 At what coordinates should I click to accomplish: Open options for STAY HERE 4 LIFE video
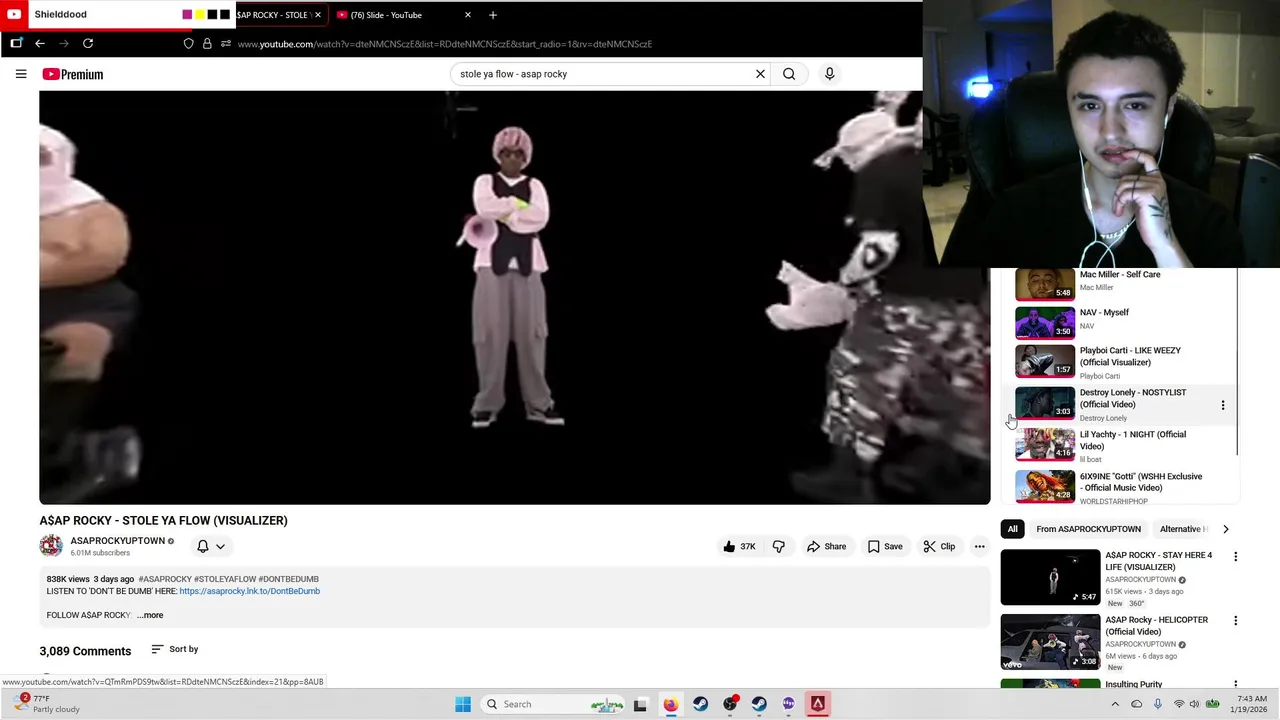(1235, 556)
